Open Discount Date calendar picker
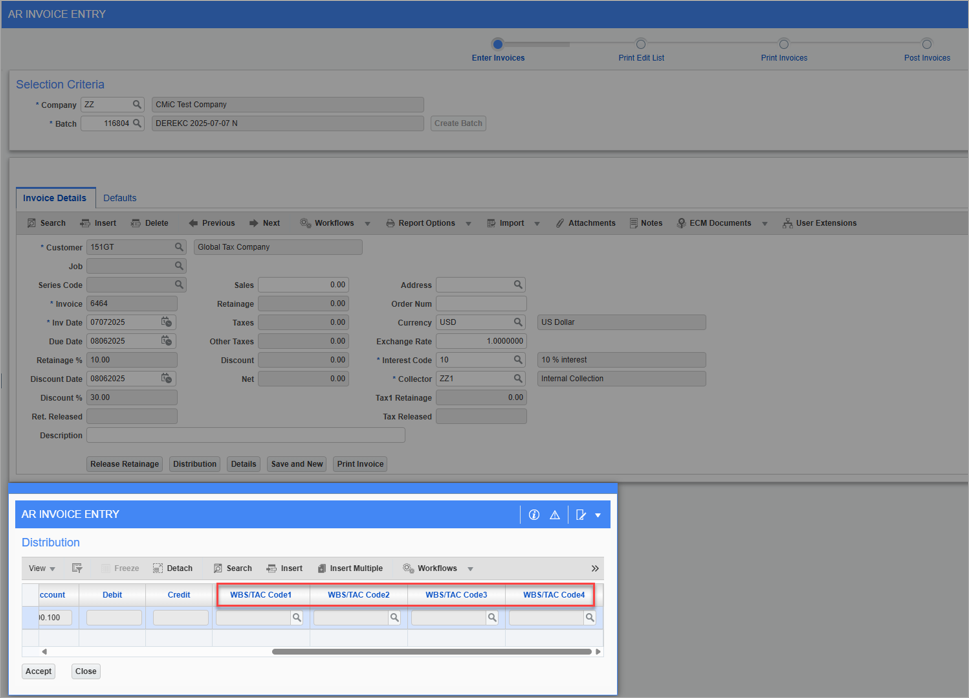This screenshot has width=969, height=698. [166, 378]
